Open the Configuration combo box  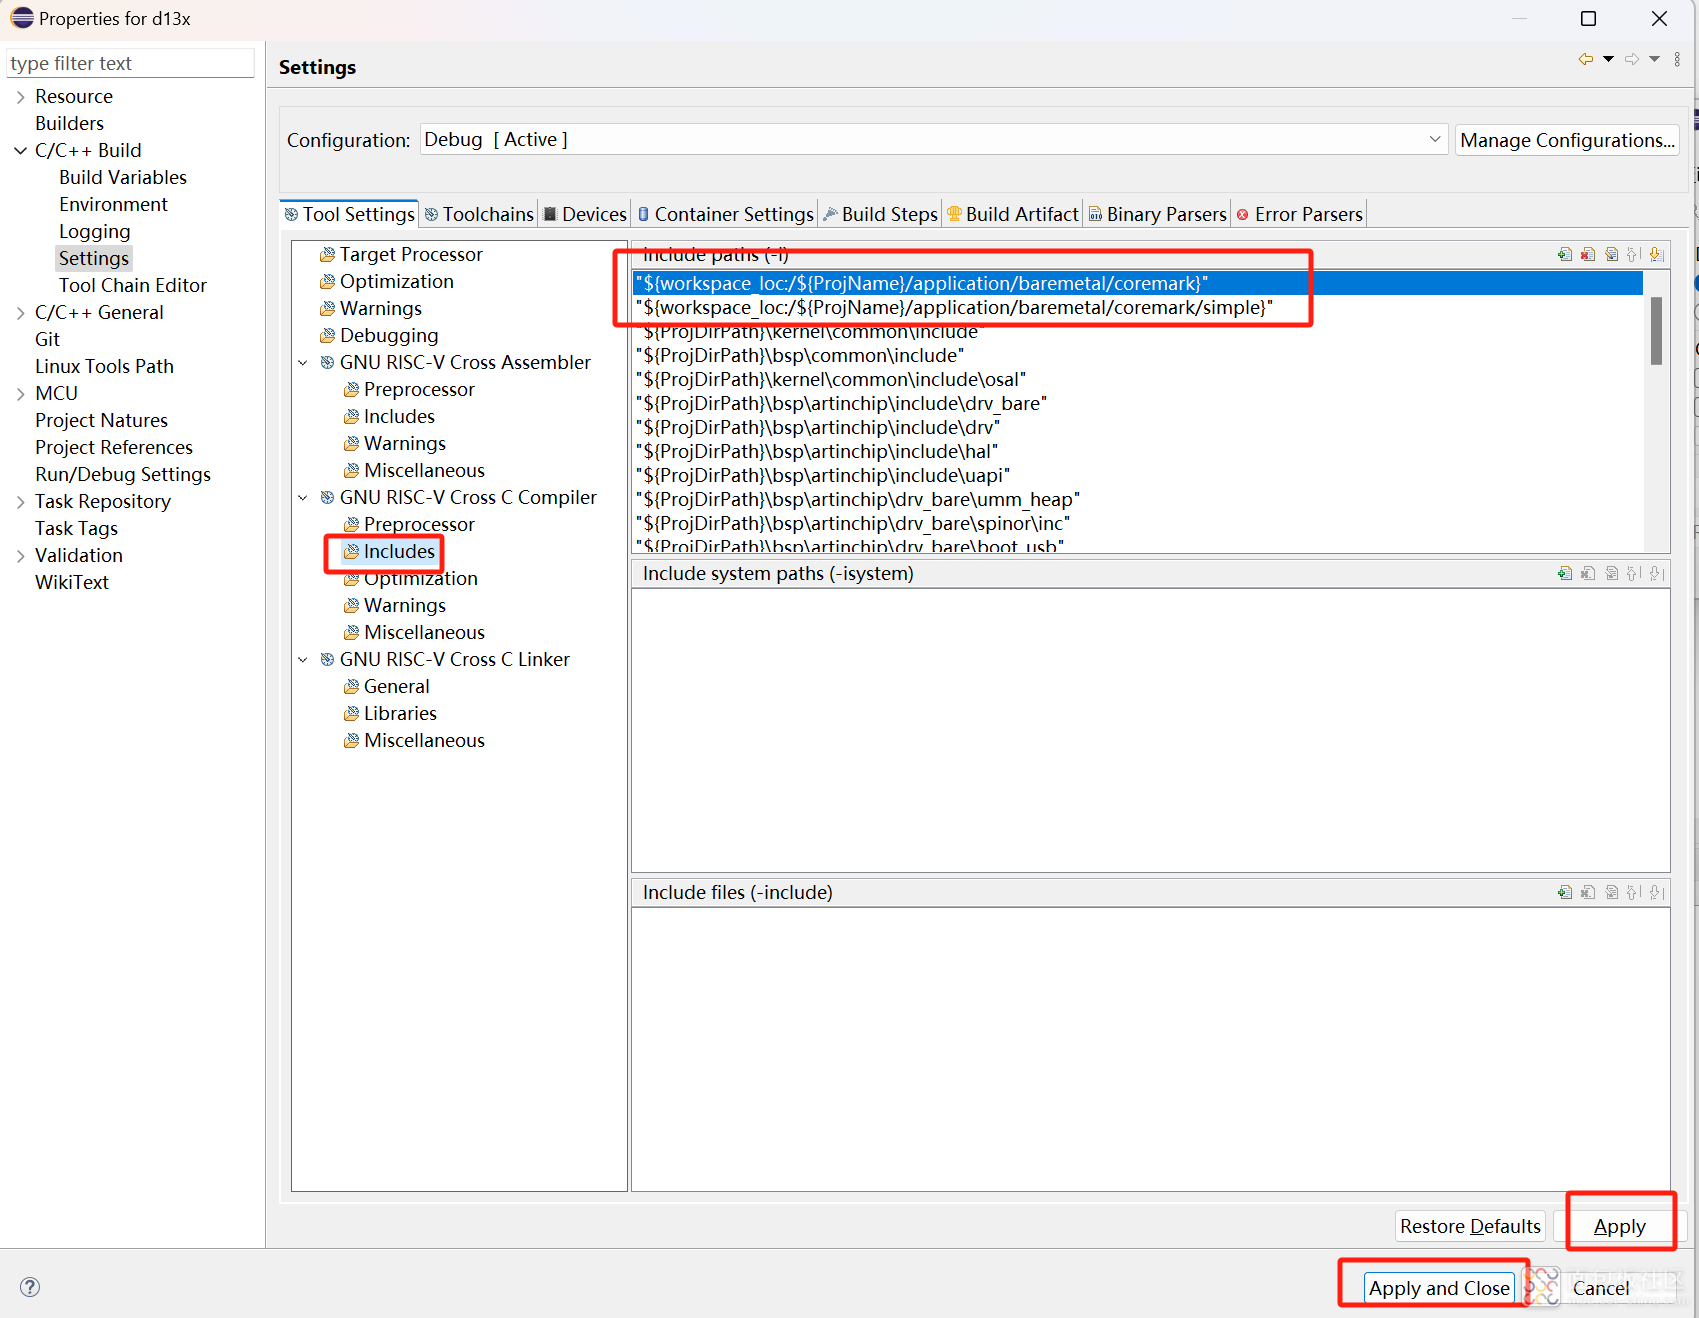point(933,140)
